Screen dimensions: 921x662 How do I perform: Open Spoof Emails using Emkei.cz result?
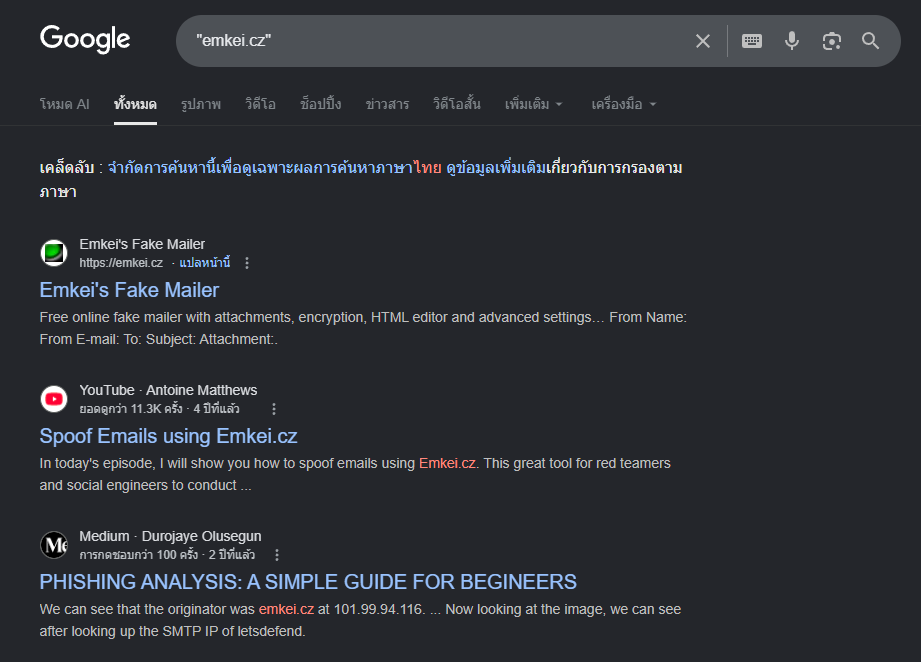pyautogui.click(x=169, y=436)
